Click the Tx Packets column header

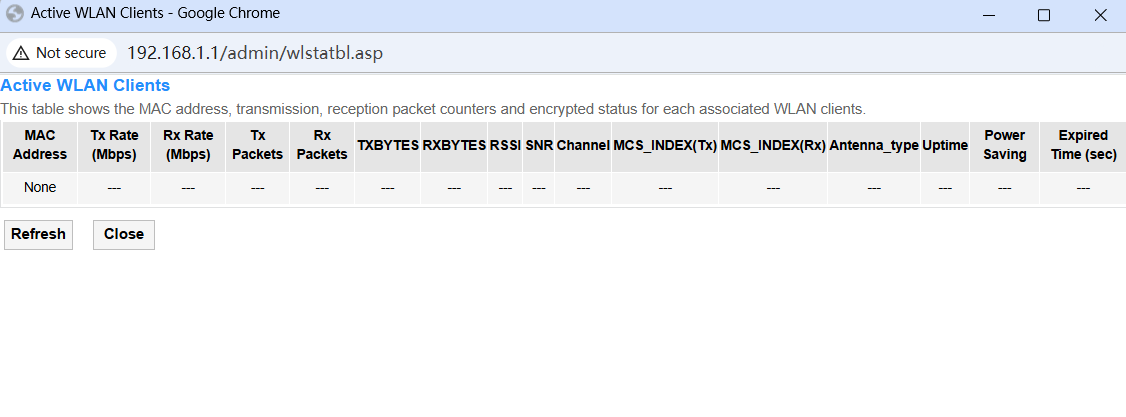click(x=258, y=145)
